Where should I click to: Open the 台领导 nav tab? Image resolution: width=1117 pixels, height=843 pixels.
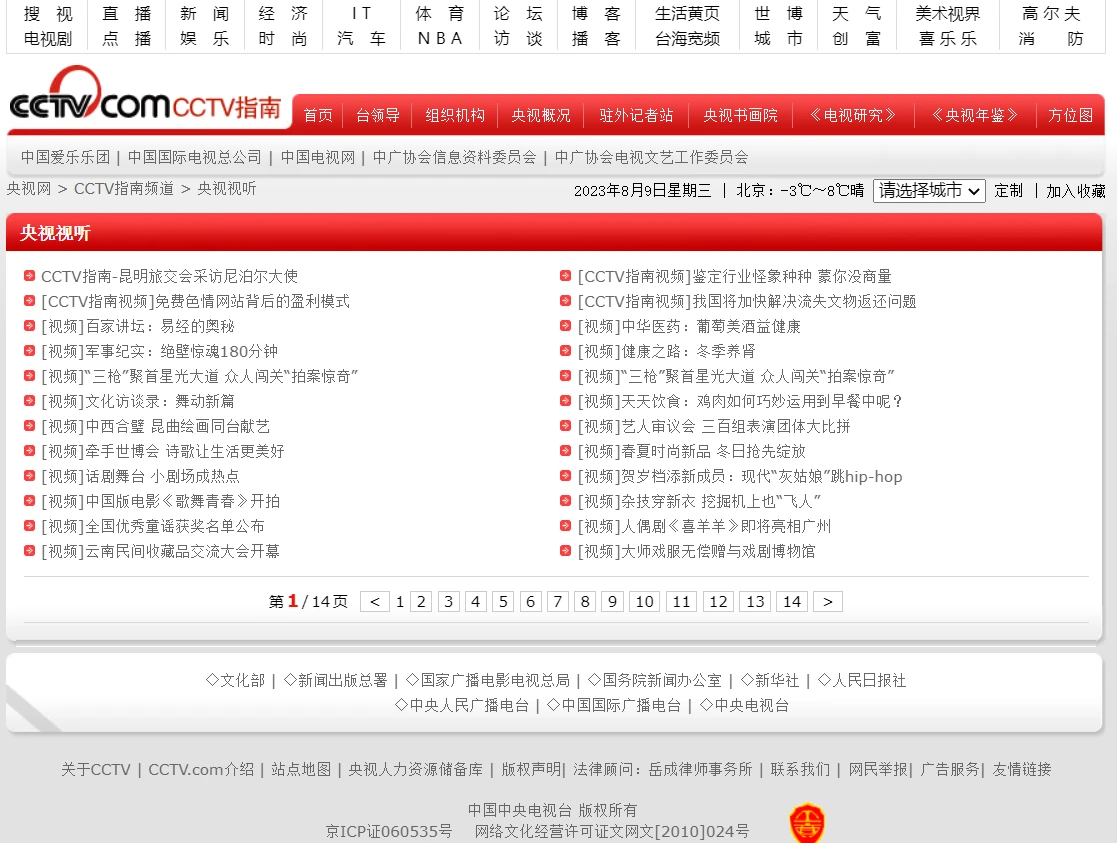[378, 115]
